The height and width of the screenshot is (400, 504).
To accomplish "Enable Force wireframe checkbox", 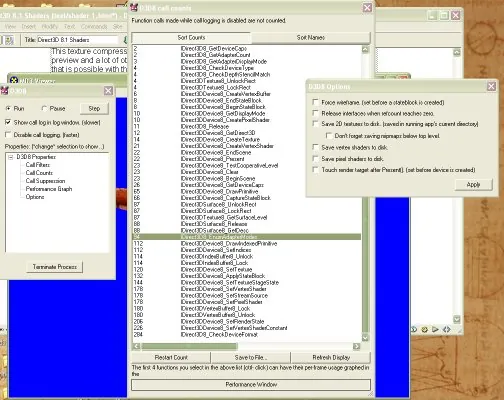I will (315, 102).
